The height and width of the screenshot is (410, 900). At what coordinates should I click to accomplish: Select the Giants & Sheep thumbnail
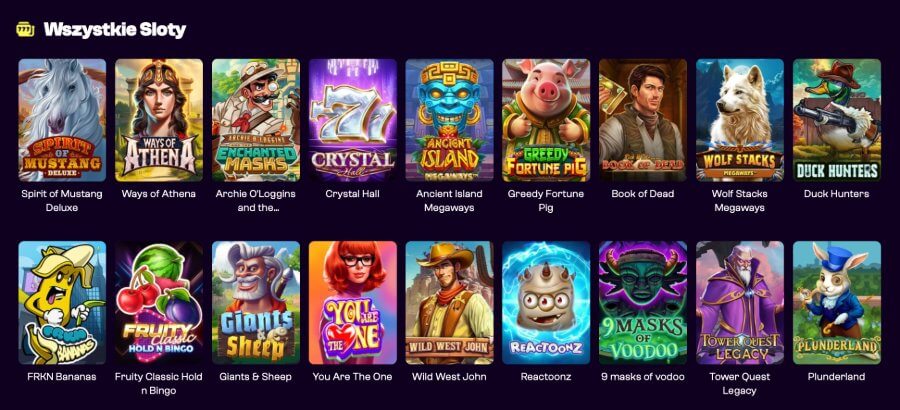(x=256, y=303)
